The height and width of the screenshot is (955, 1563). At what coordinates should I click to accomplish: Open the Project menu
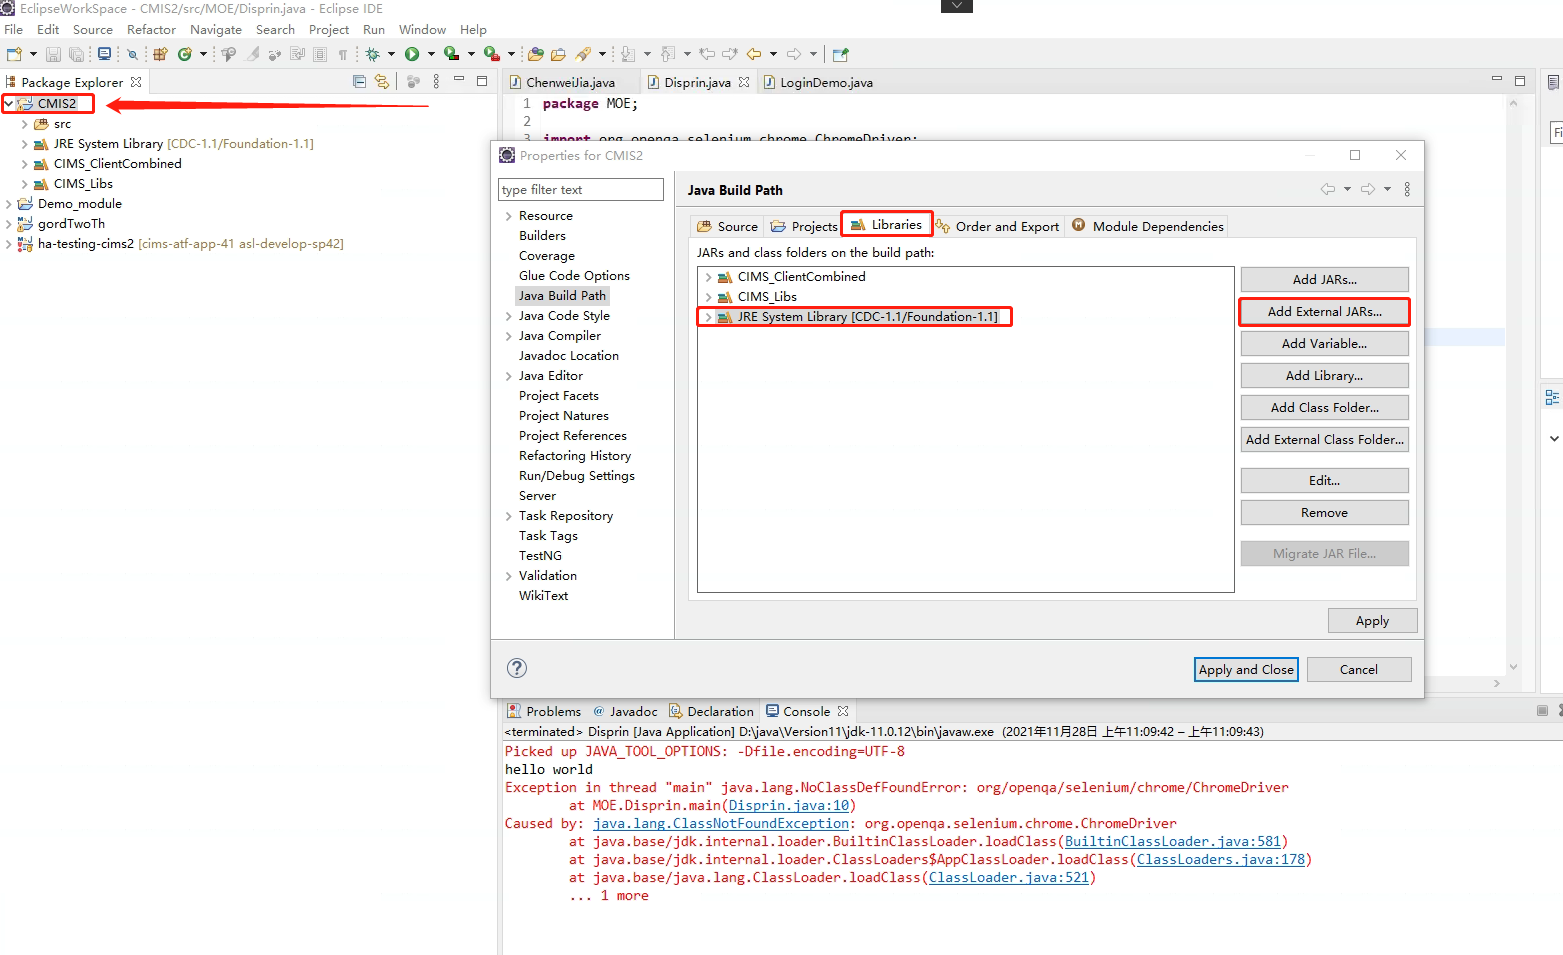tap(329, 29)
